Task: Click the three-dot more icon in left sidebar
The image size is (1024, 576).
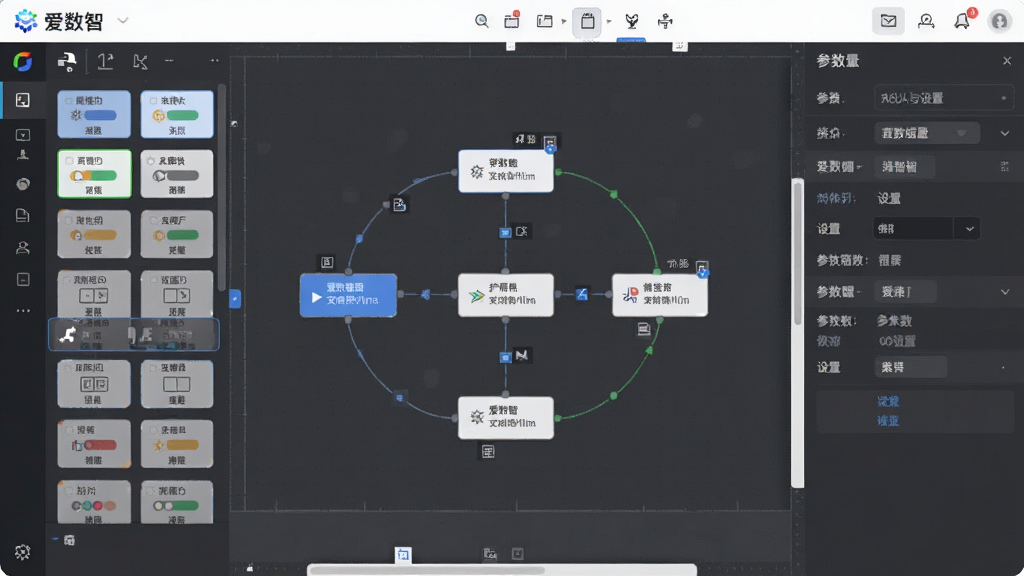Action: click(x=23, y=311)
